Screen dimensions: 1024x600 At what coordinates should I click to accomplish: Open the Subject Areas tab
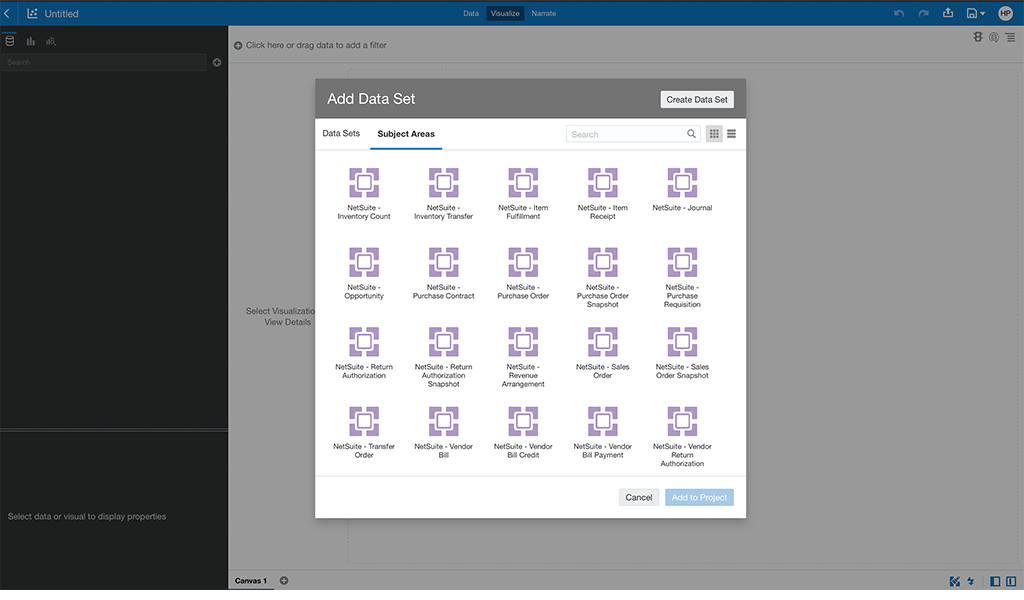tap(406, 134)
